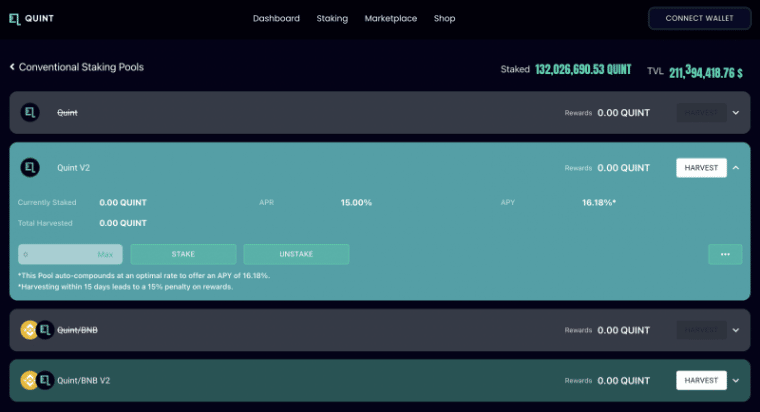Expand the Quint pool row chevron
Screen dimensions: 760x412
pyautogui.click(x=736, y=113)
